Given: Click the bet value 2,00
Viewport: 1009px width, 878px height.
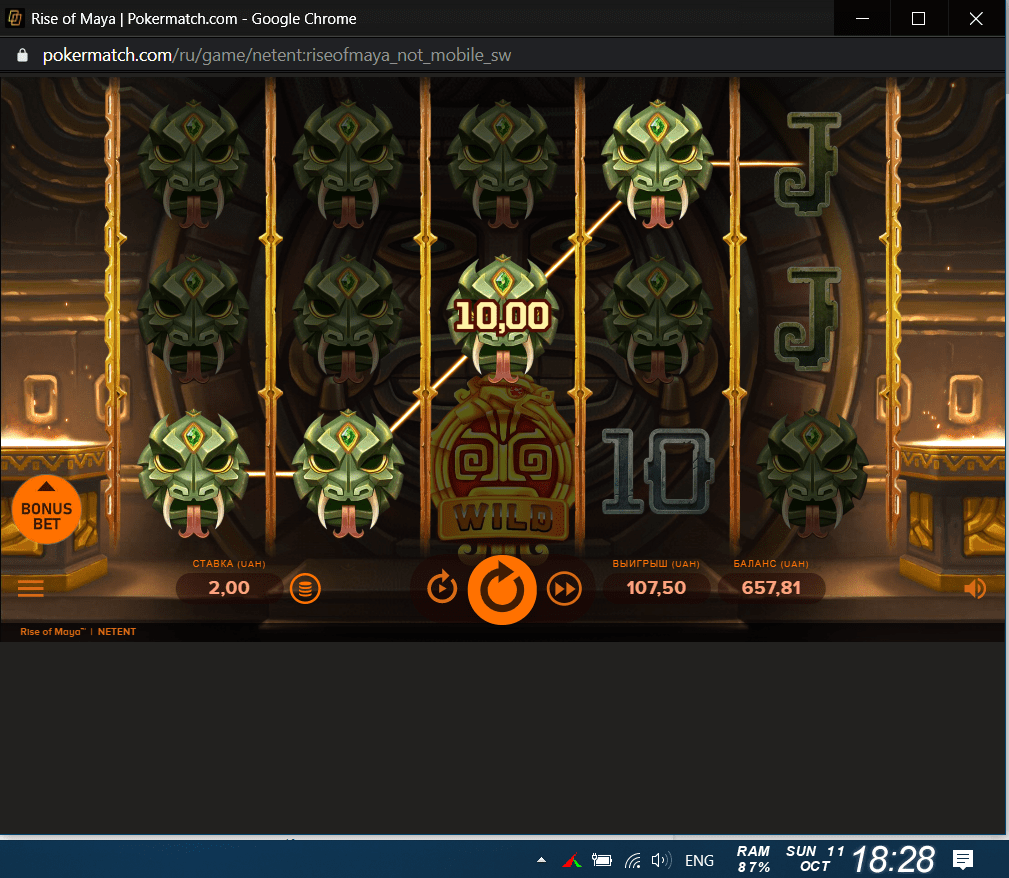Looking at the screenshot, I should [x=228, y=588].
